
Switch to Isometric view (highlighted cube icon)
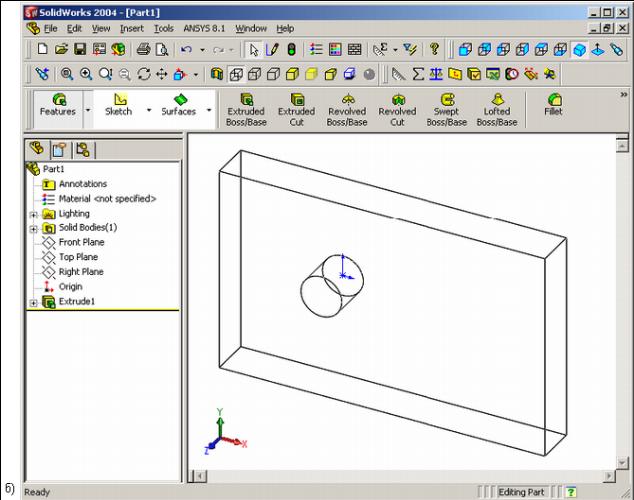pyautogui.click(x=579, y=50)
